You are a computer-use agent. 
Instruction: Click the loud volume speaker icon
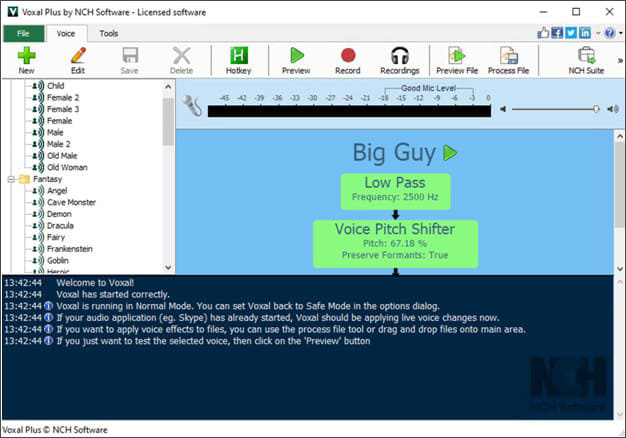pyautogui.click(x=613, y=109)
